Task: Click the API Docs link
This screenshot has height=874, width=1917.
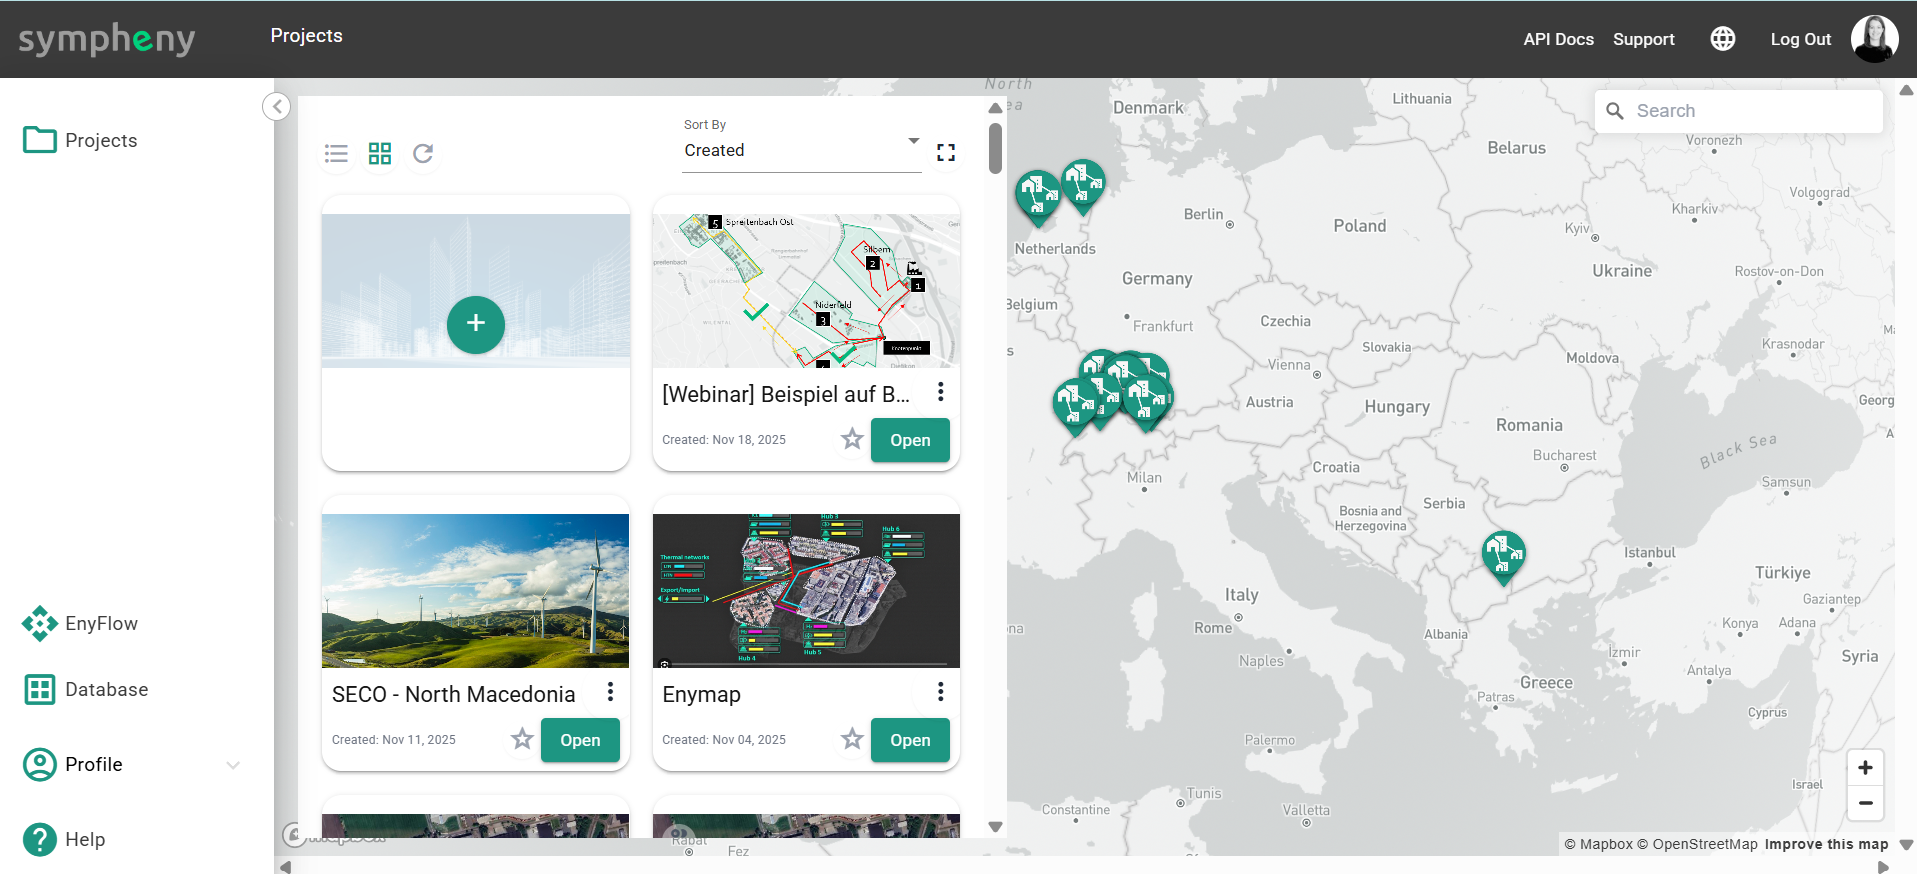Action: point(1558,39)
